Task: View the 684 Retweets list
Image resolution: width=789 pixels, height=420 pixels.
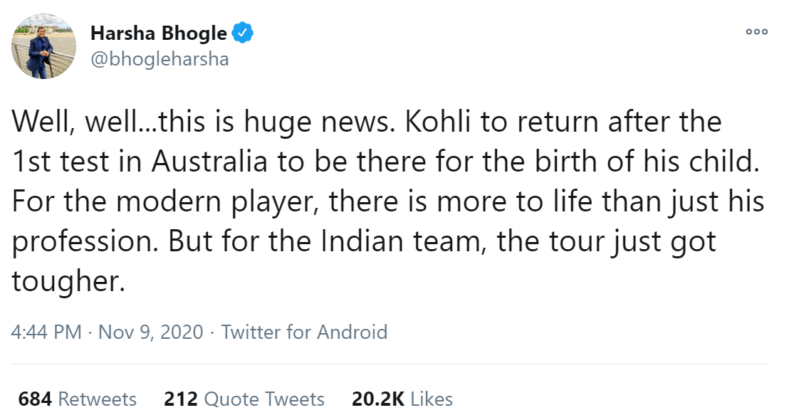Action: (77, 399)
